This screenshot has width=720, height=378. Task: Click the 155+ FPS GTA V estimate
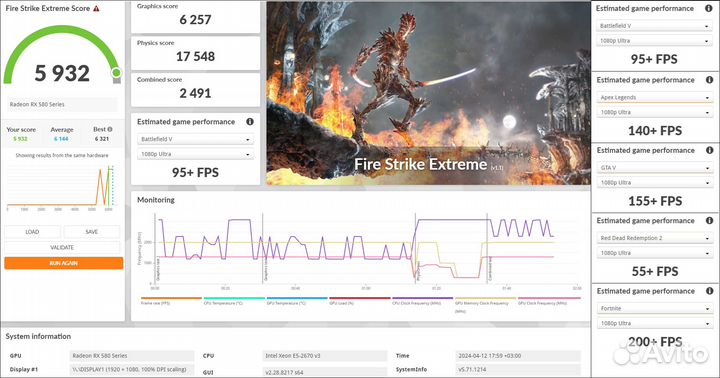click(x=655, y=201)
